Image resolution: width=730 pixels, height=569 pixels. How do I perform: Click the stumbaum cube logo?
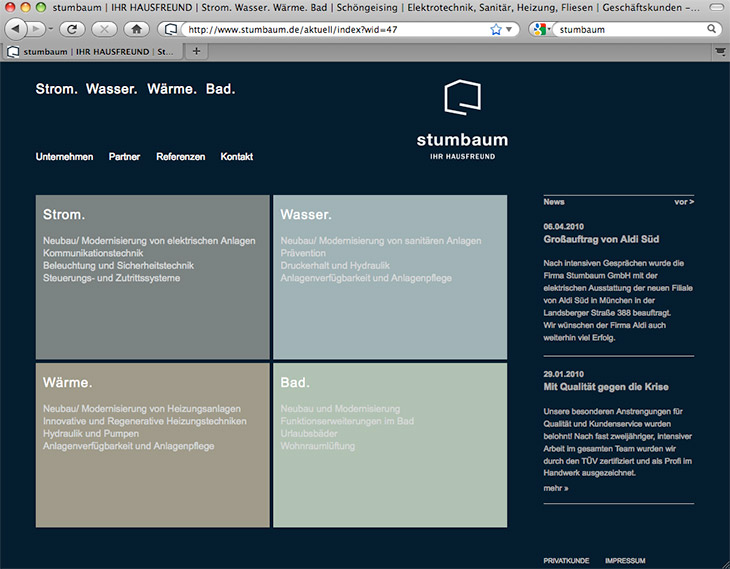pyautogui.click(x=462, y=97)
